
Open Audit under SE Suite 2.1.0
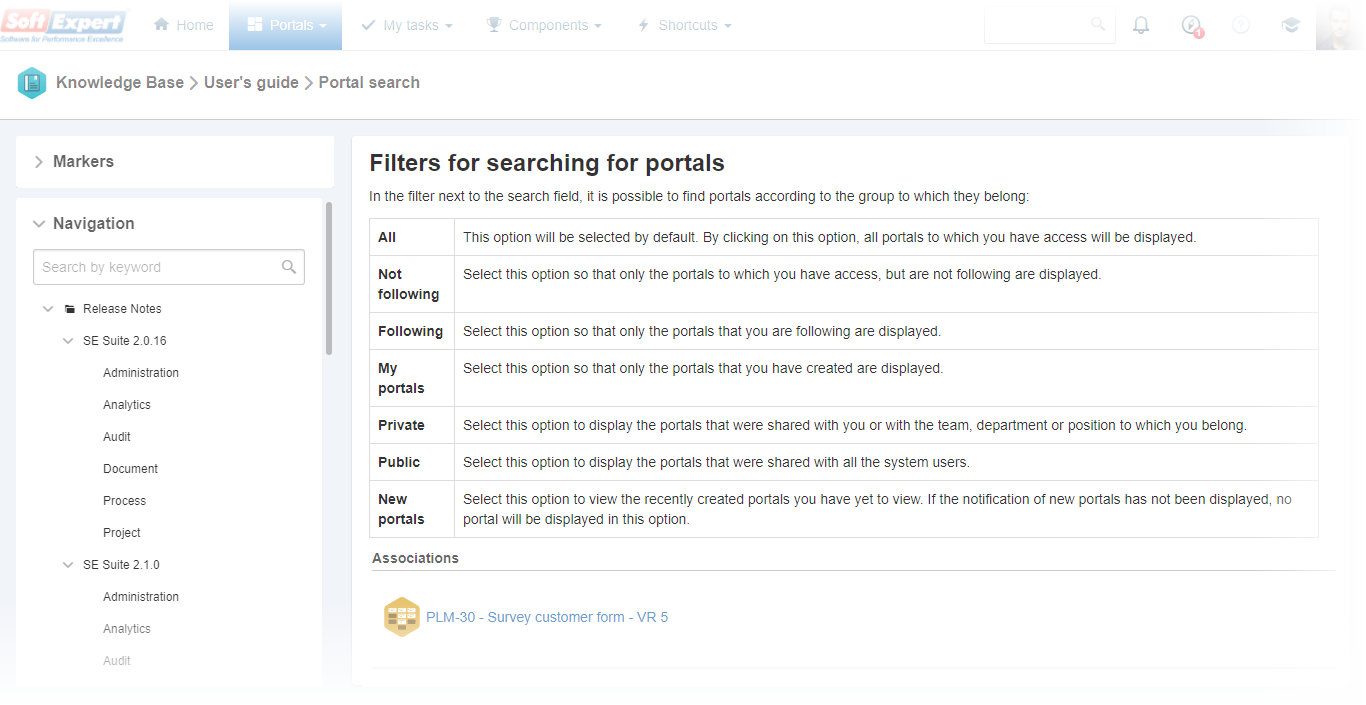click(x=117, y=661)
